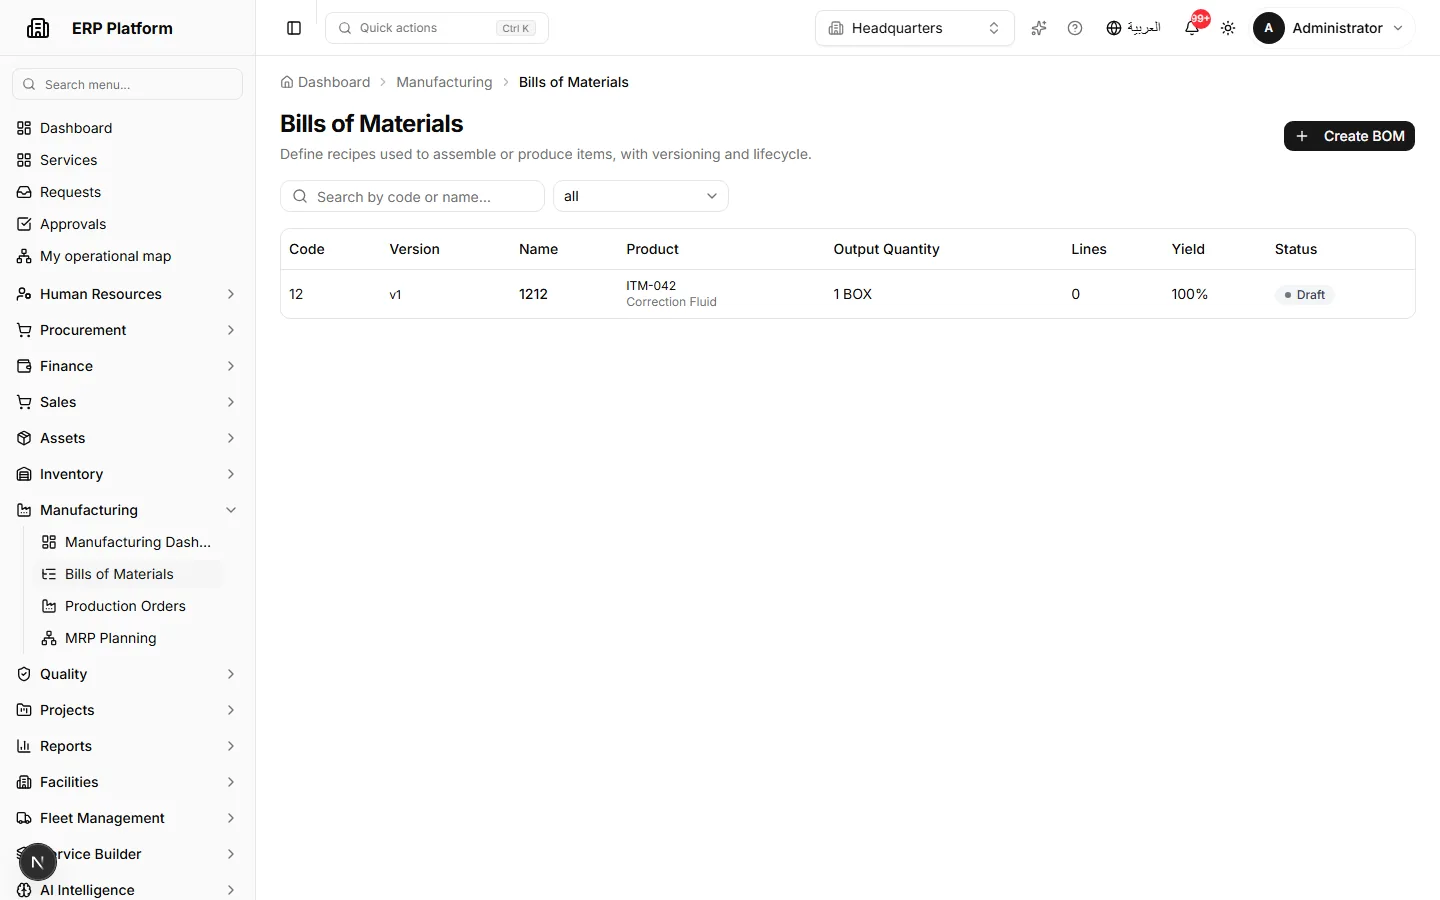Open Requests in the sidebar
Image resolution: width=1440 pixels, height=900 pixels.
pyautogui.click(x=128, y=192)
